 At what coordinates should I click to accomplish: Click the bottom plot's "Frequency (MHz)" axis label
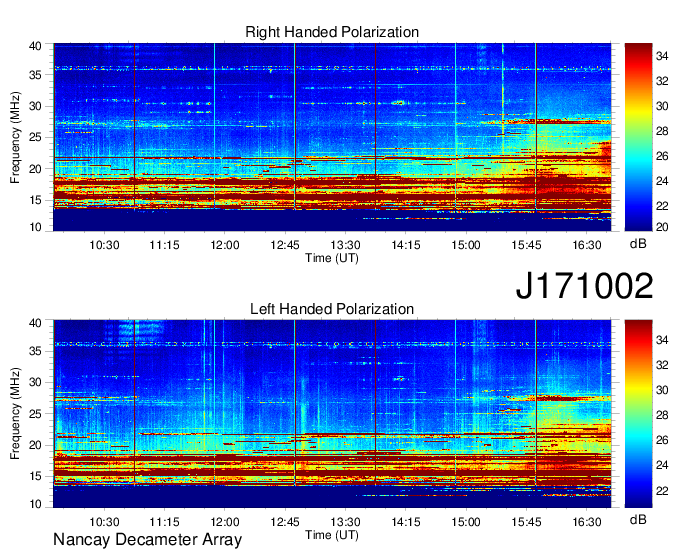(15, 414)
